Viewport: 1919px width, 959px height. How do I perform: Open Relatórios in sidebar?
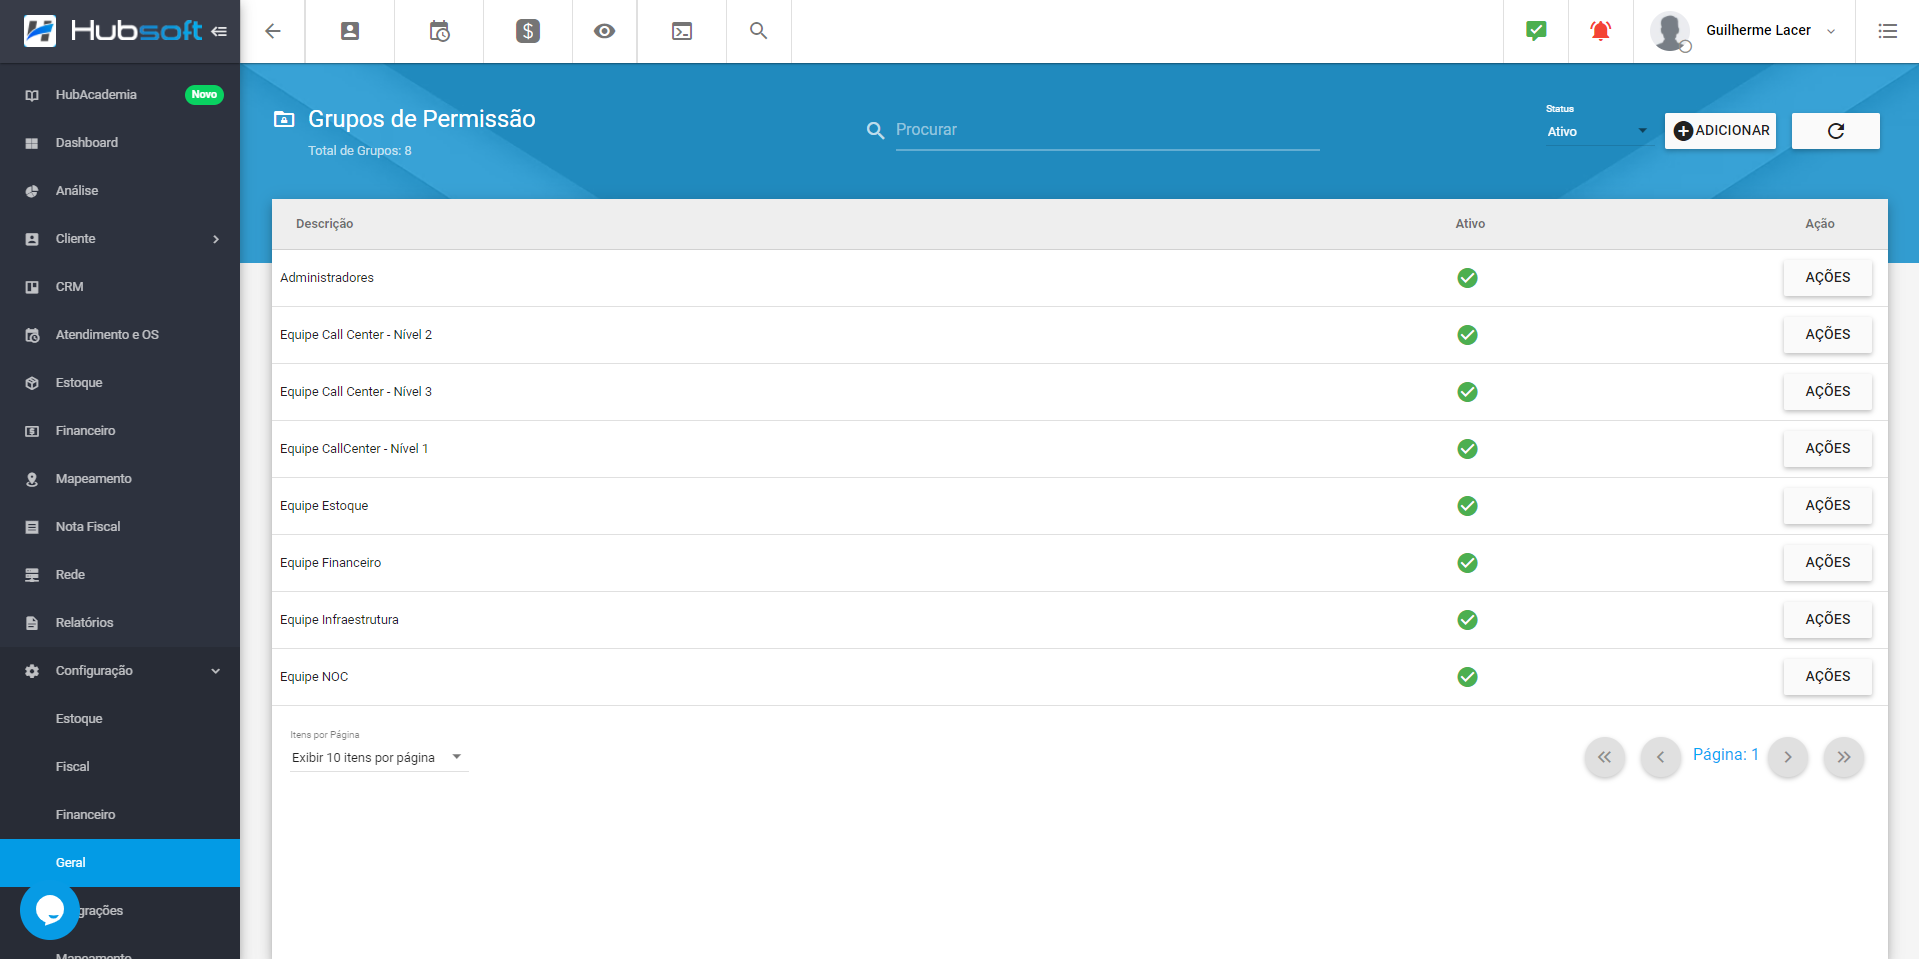120,623
